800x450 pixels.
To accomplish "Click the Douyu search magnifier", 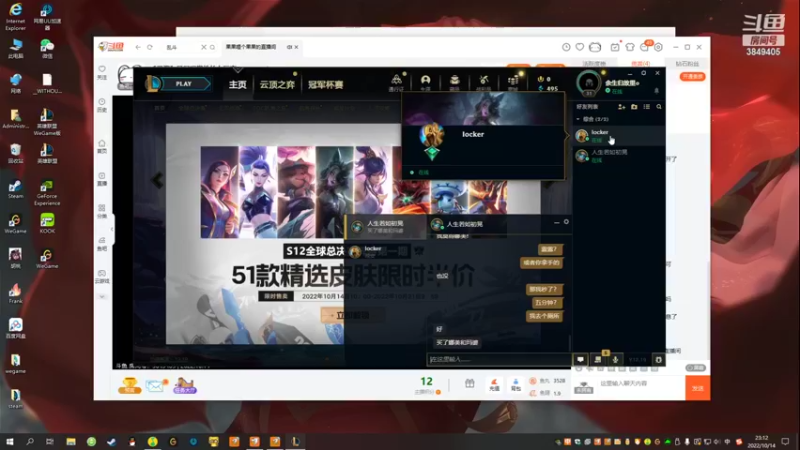I will click(213, 47).
